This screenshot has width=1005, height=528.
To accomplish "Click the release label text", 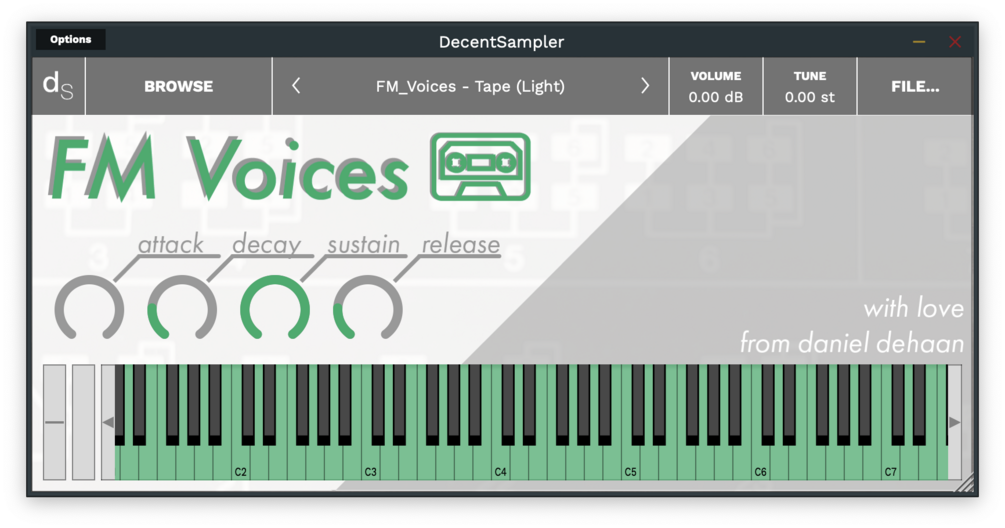I will coord(461,244).
